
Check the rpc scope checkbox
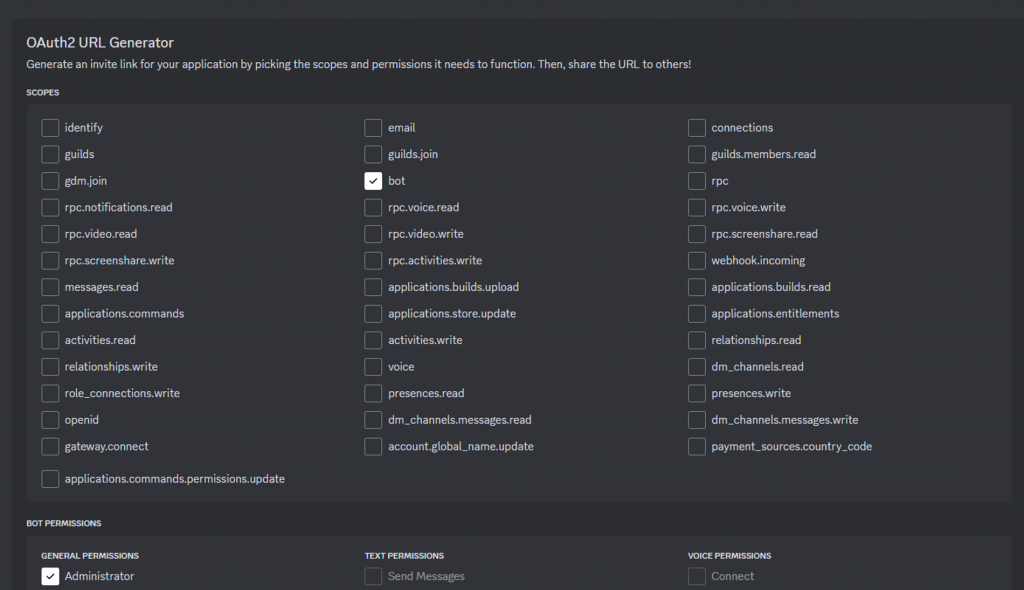(x=697, y=181)
